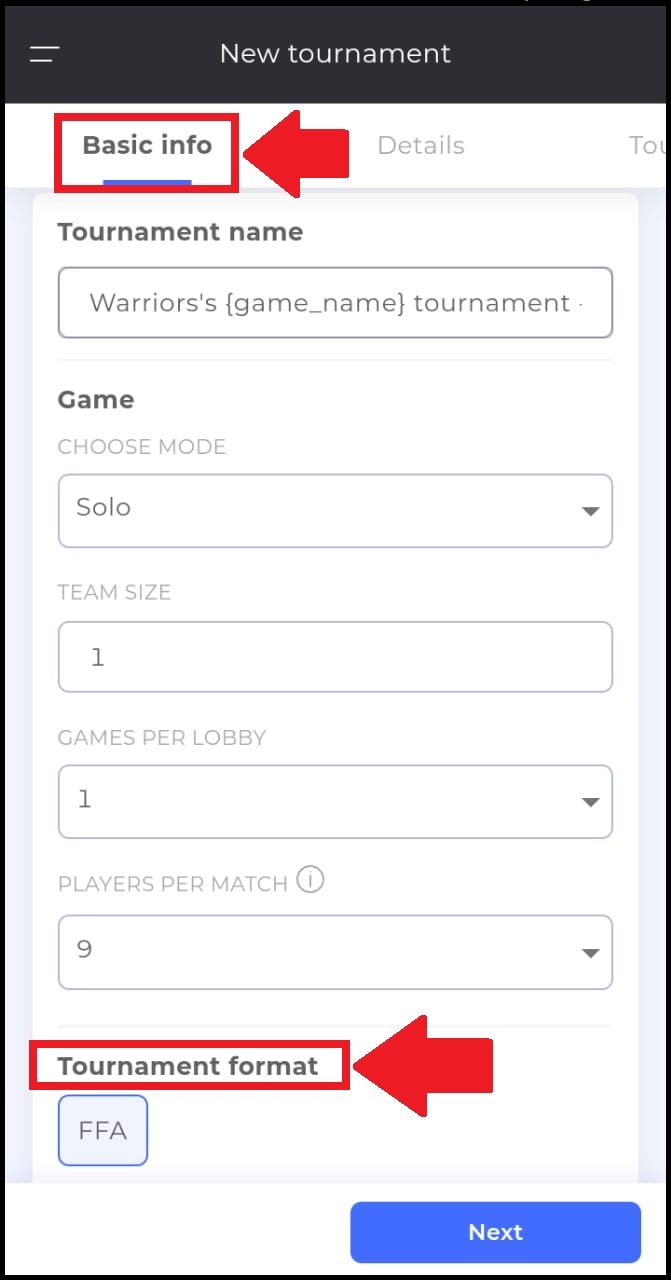
Task: Open the Games per lobby dropdown arrow
Action: (x=590, y=802)
